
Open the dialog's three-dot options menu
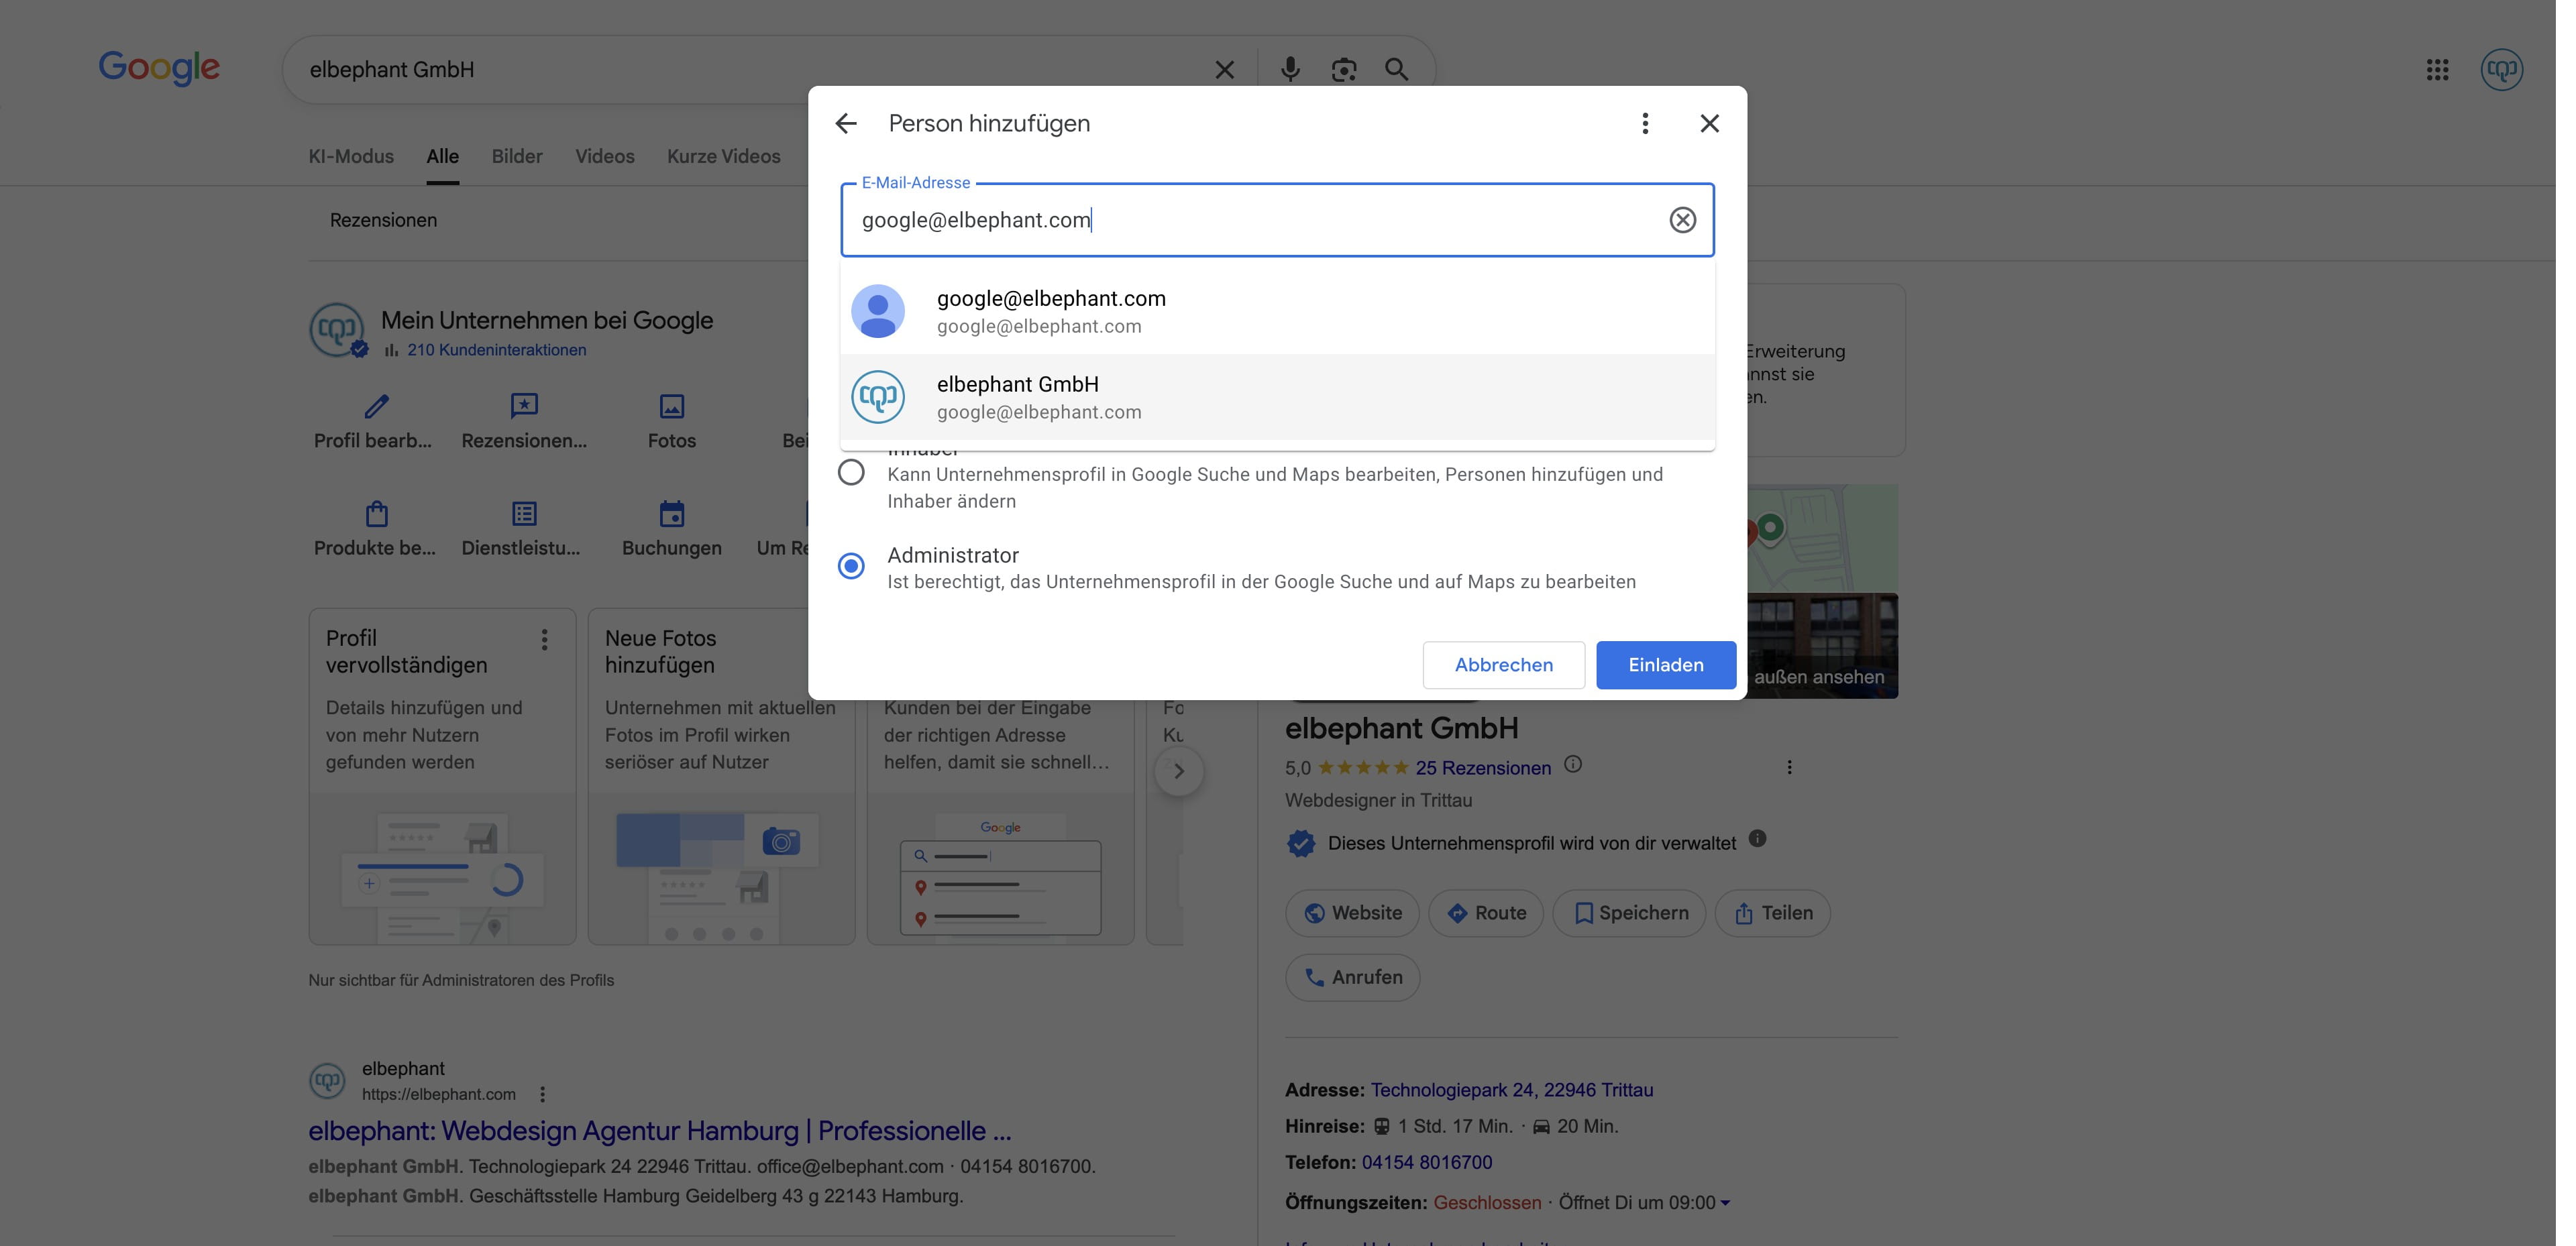1645,123
